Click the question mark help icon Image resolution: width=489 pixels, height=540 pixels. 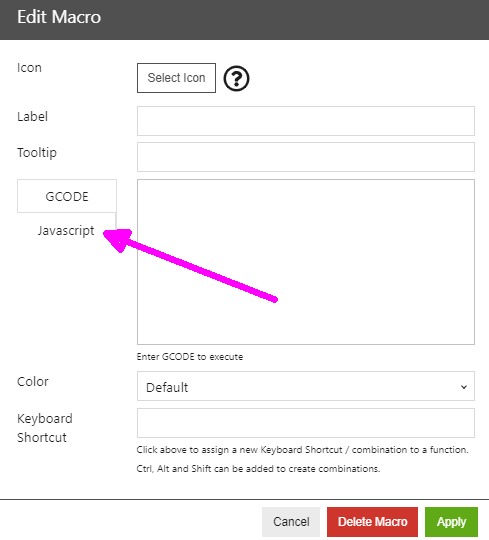(x=236, y=79)
